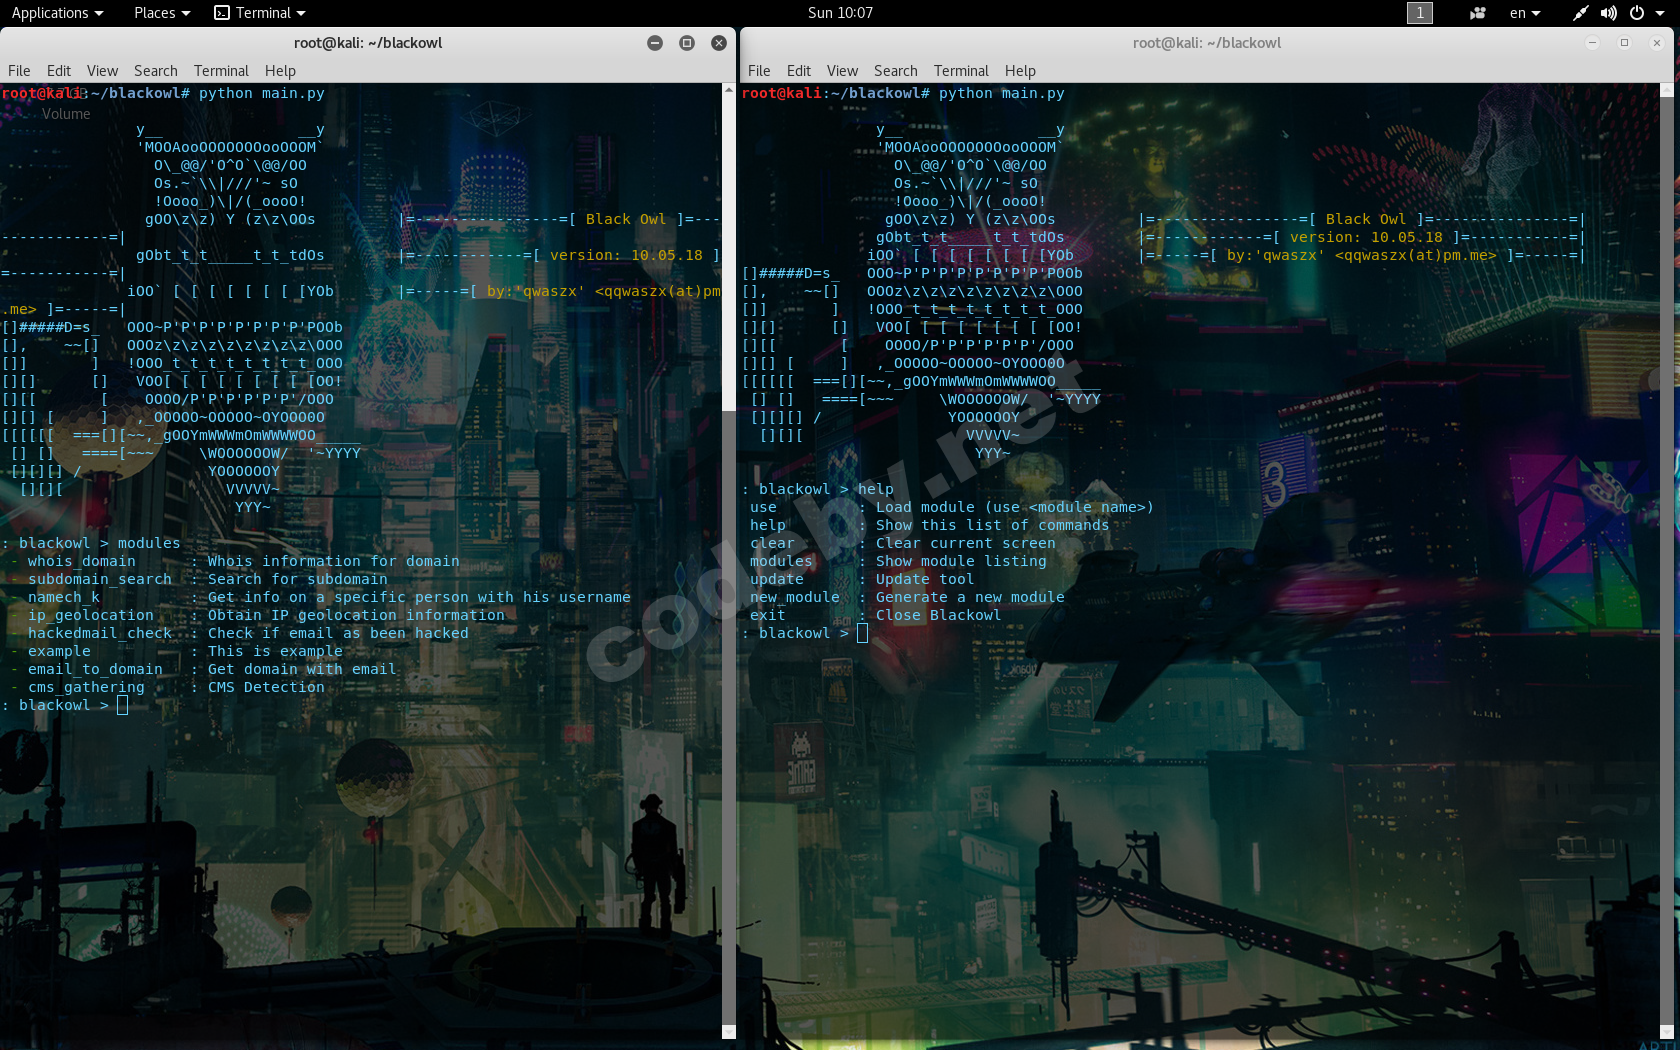Click the 'new_module' command in help list
The width and height of the screenshot is (1680, 1050).
coord(795,598)
